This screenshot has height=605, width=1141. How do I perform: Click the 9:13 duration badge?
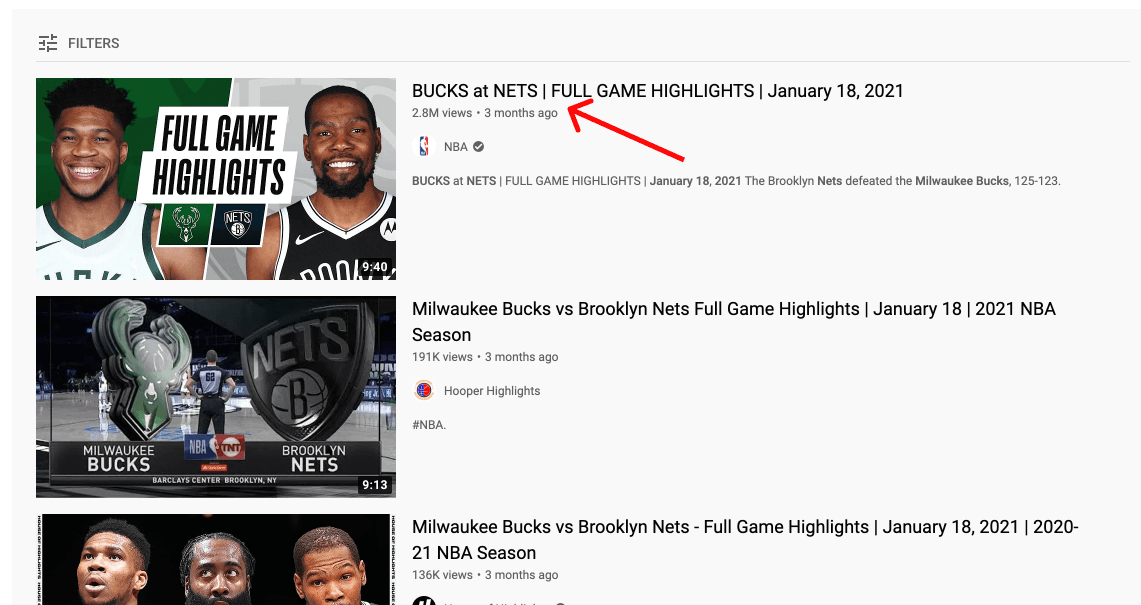[375, 484]
